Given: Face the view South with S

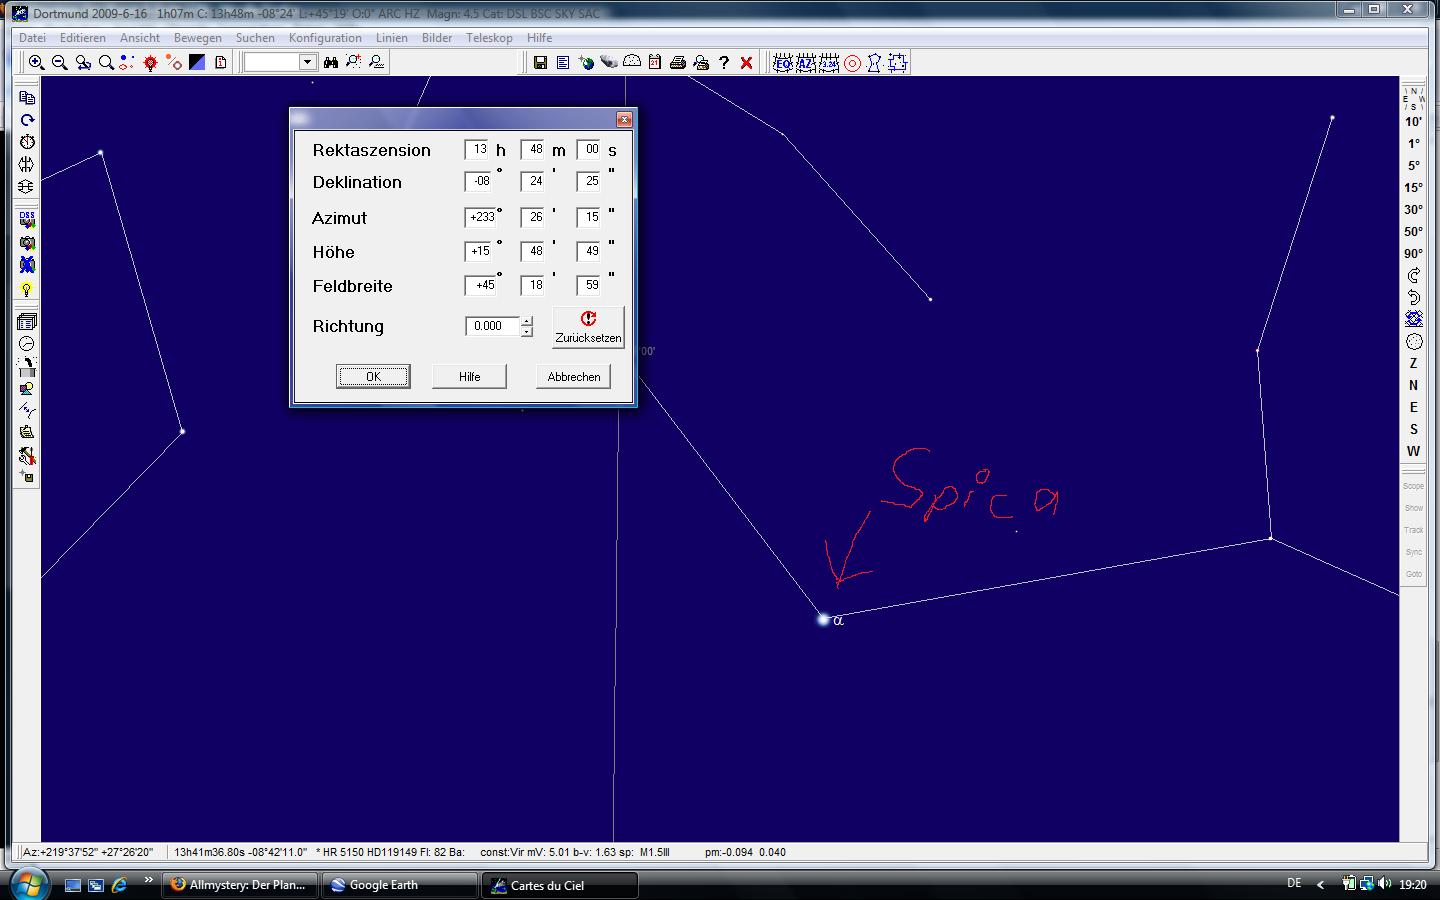Looking at the screenshot, I should 1413,429.
